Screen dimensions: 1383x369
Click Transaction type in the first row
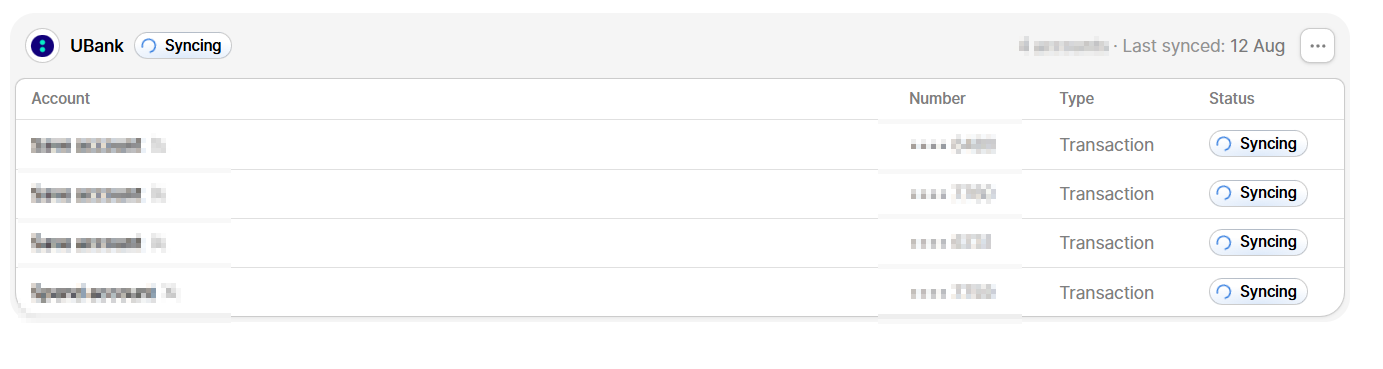point(1107,145)
